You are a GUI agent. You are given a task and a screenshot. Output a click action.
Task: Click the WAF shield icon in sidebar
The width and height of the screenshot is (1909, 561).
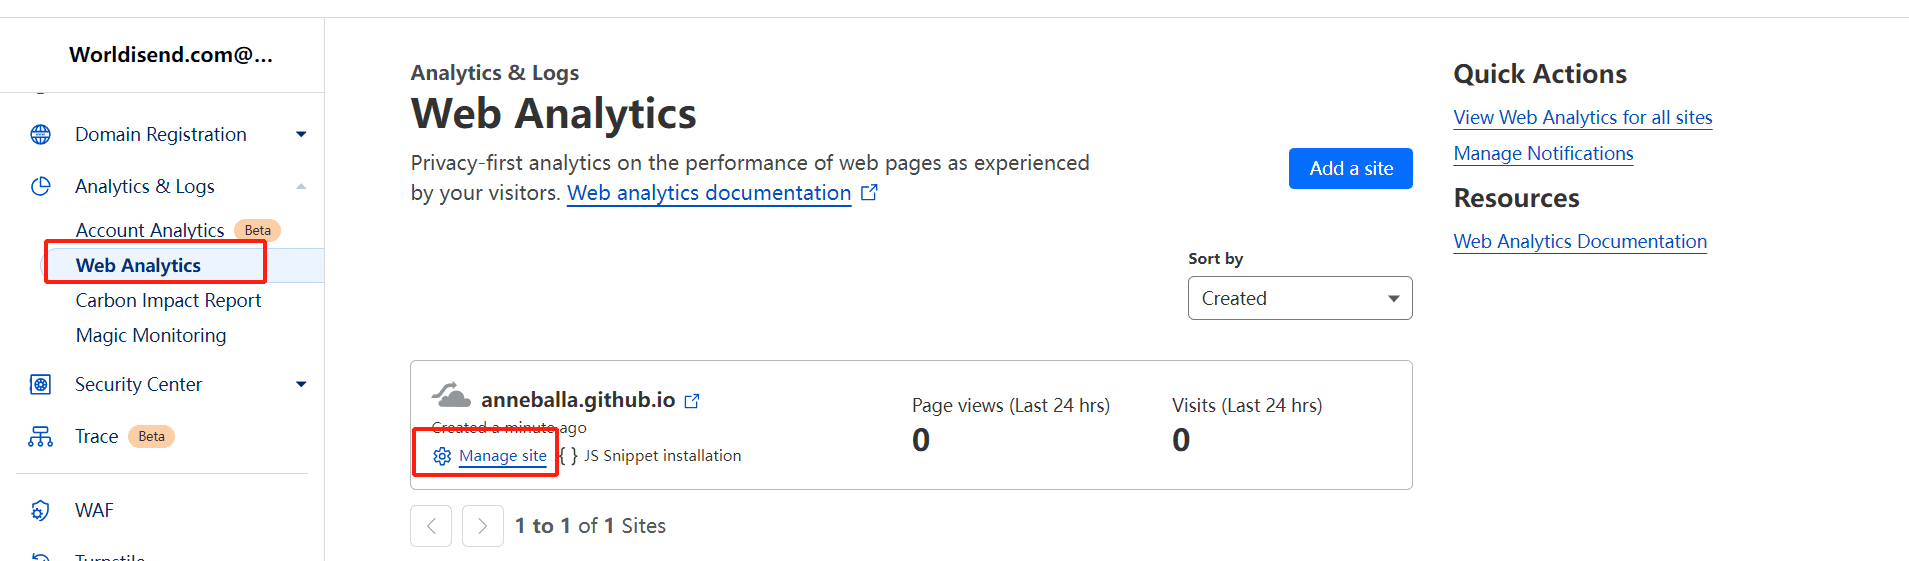(40, 511)
